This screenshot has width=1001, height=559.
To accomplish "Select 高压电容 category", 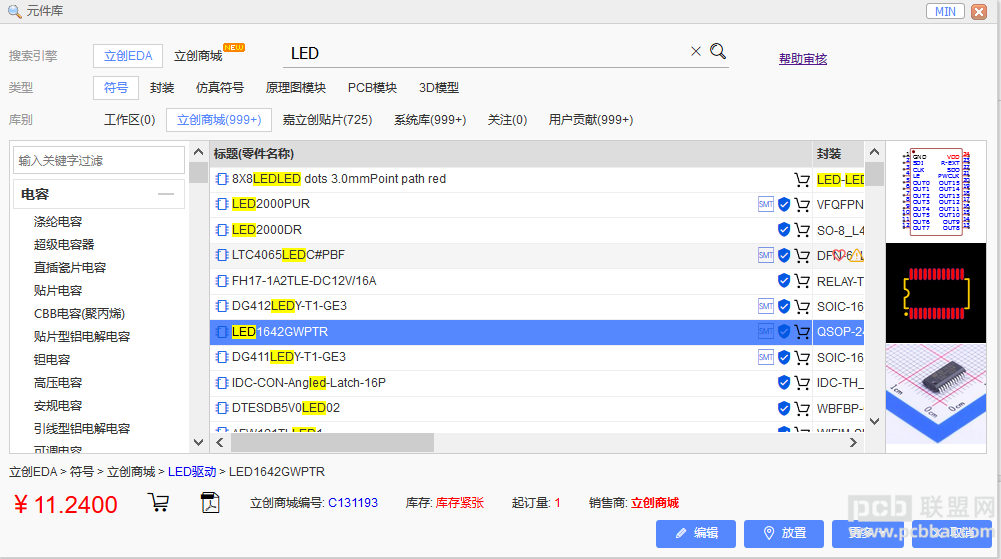I will (58, 383).
